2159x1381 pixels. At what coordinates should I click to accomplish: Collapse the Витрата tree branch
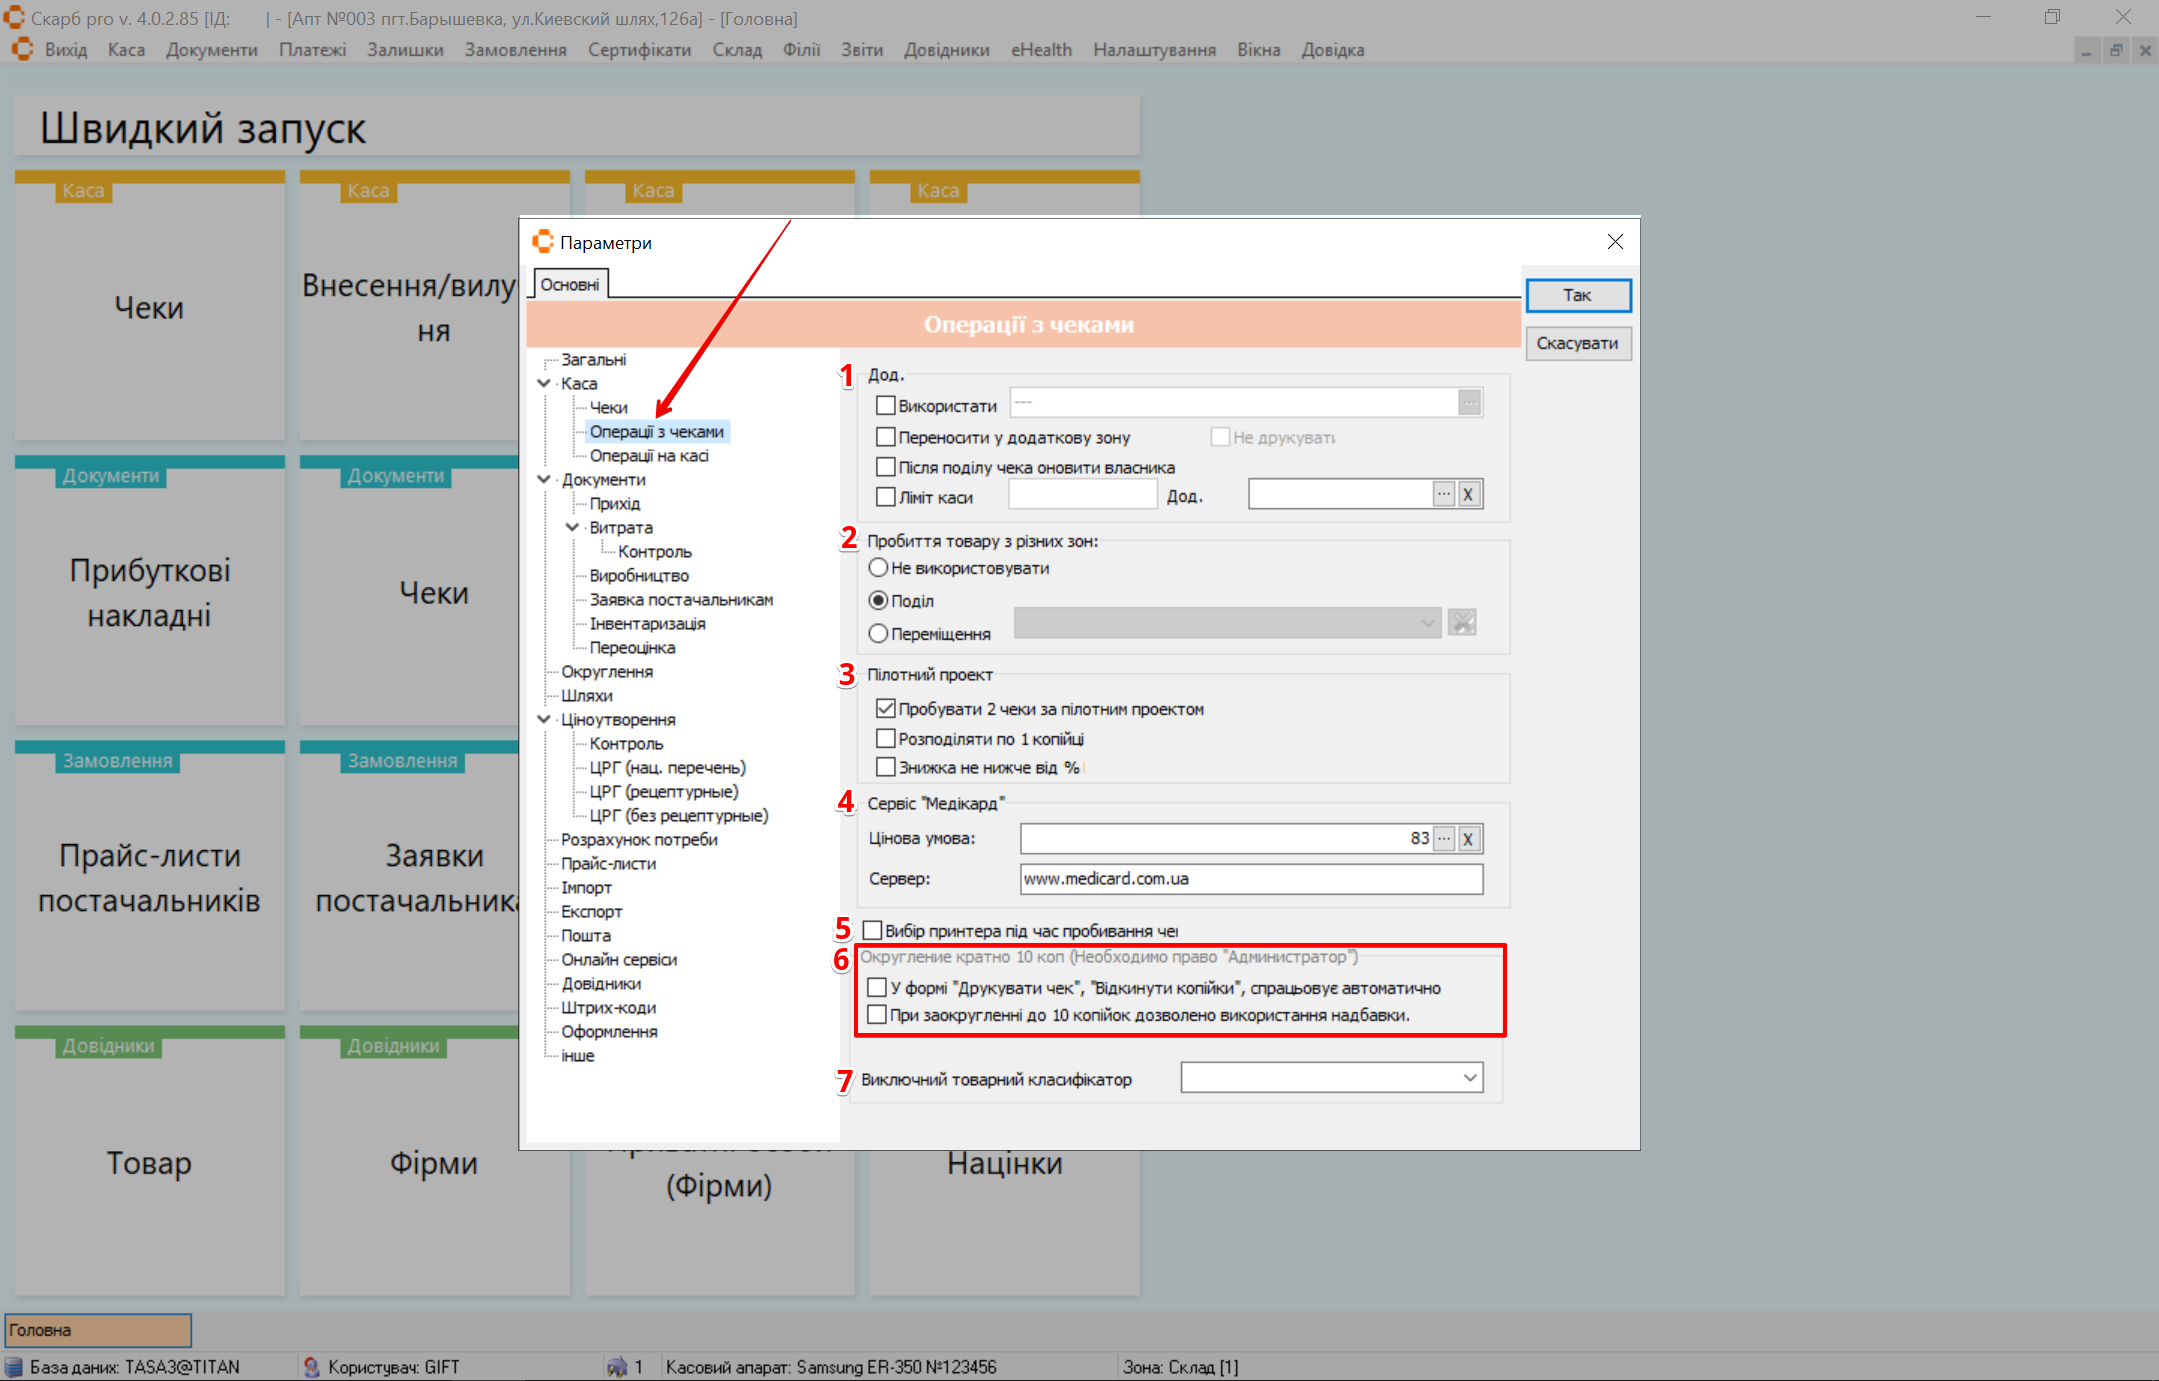click(572, 527)
